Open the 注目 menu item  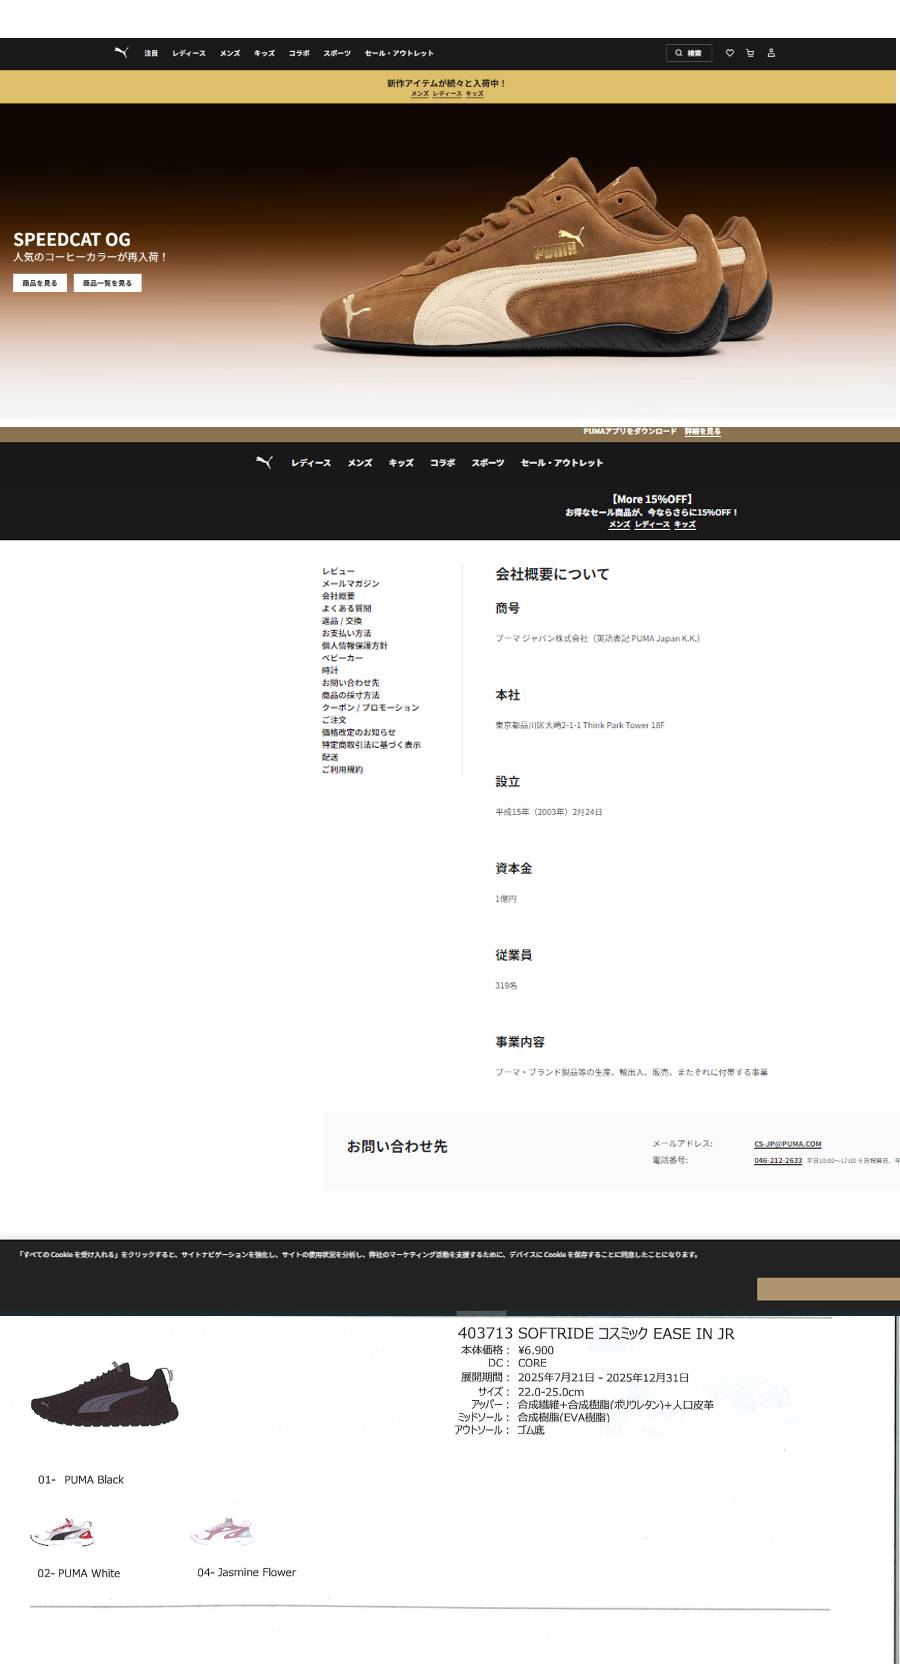pos(151,53)
